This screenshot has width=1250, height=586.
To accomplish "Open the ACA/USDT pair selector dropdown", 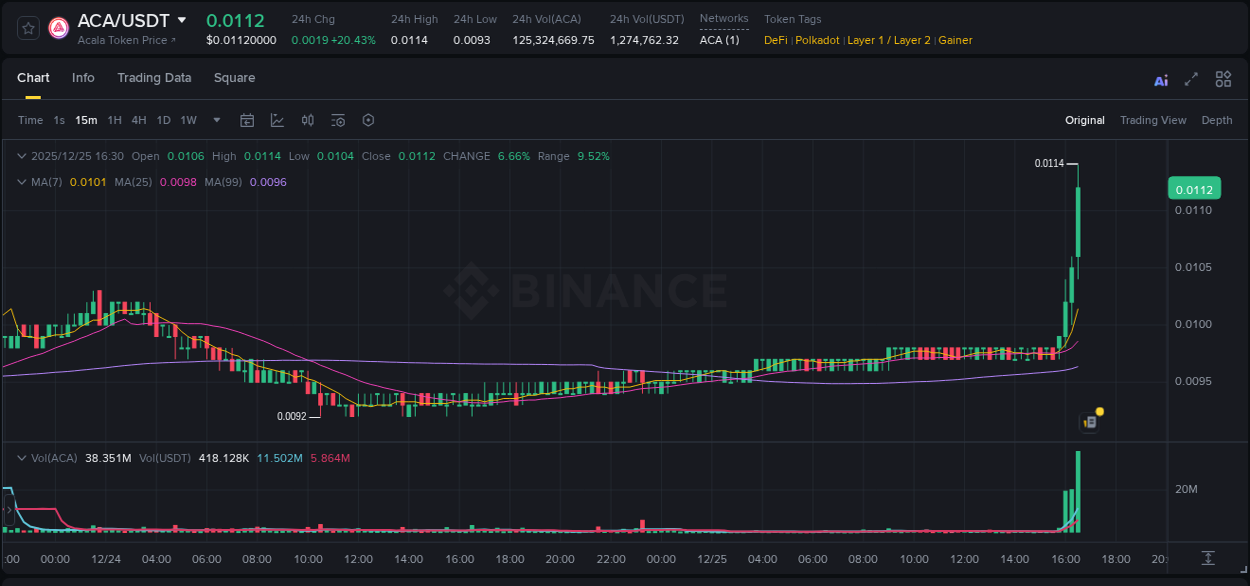I will pos(183,19).
